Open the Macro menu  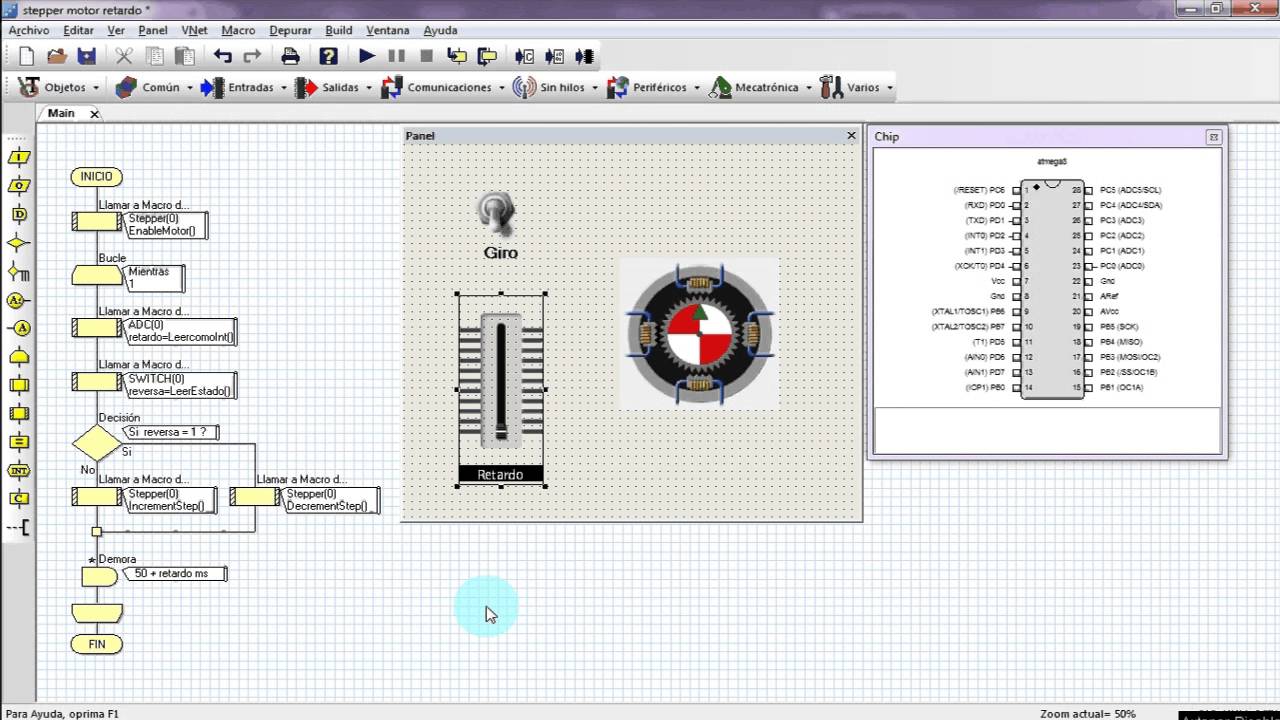coord(238,31)
